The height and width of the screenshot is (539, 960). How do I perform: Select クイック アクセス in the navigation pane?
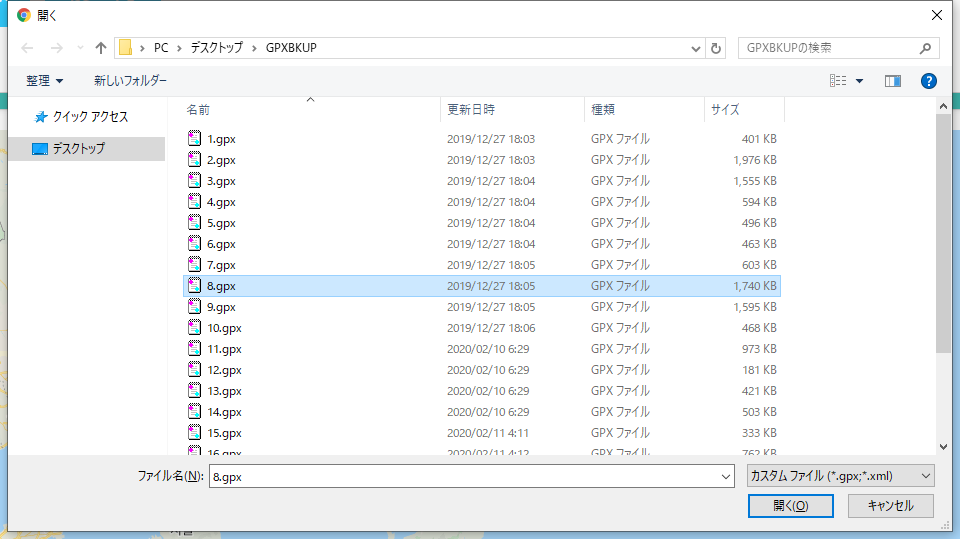tap(90, 117)
